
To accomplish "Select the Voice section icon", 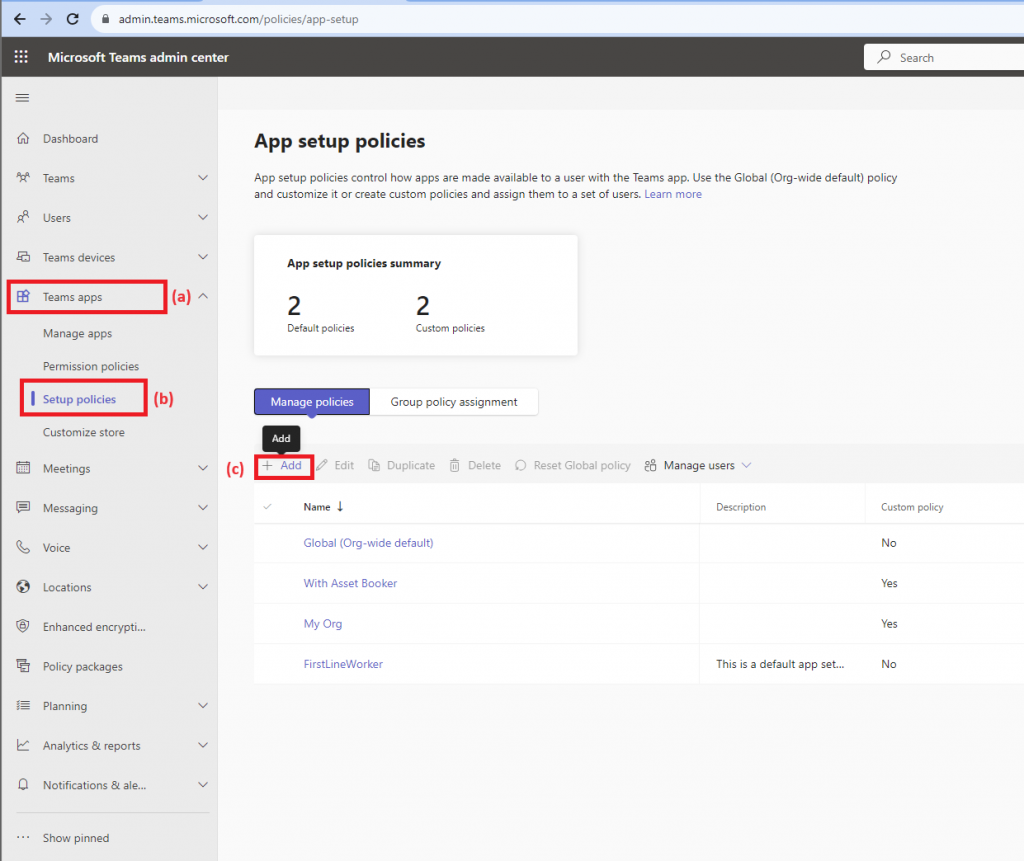I will pyautogui.click(x=21, y=547).
